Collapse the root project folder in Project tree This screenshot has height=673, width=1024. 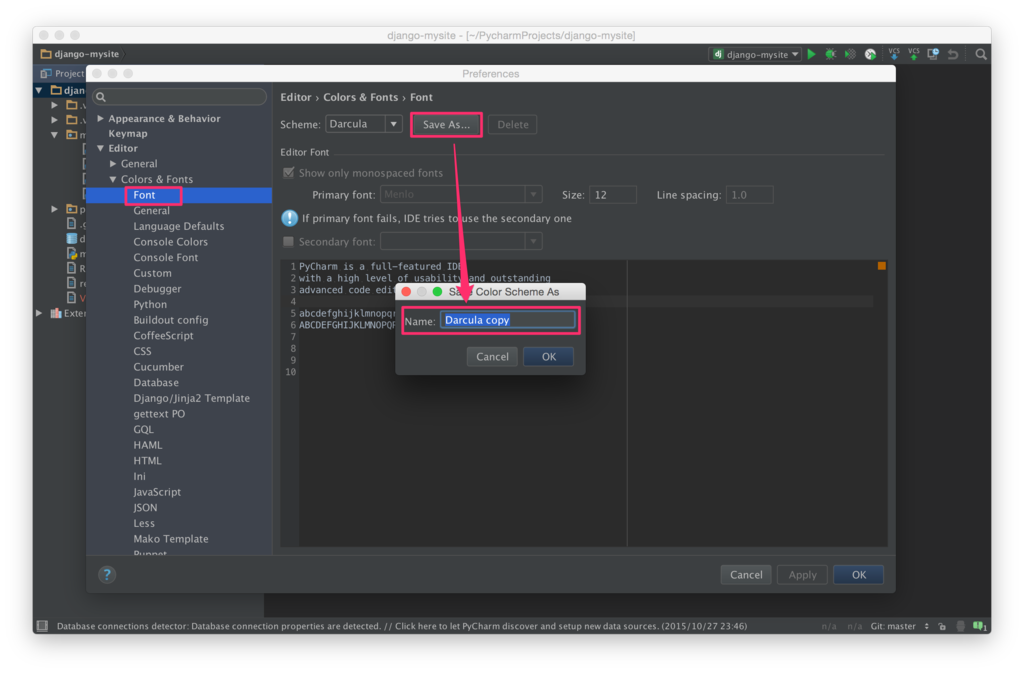coord(39,89)
